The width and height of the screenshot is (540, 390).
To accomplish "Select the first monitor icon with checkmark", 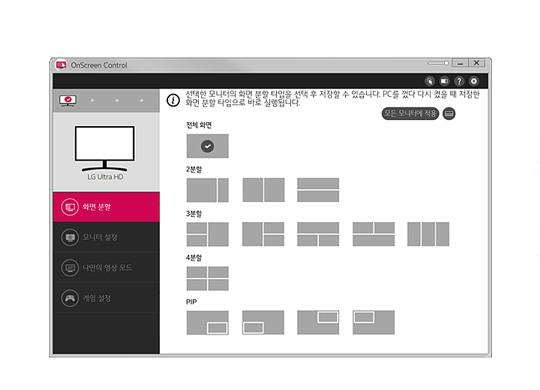I will coord(68,101).
